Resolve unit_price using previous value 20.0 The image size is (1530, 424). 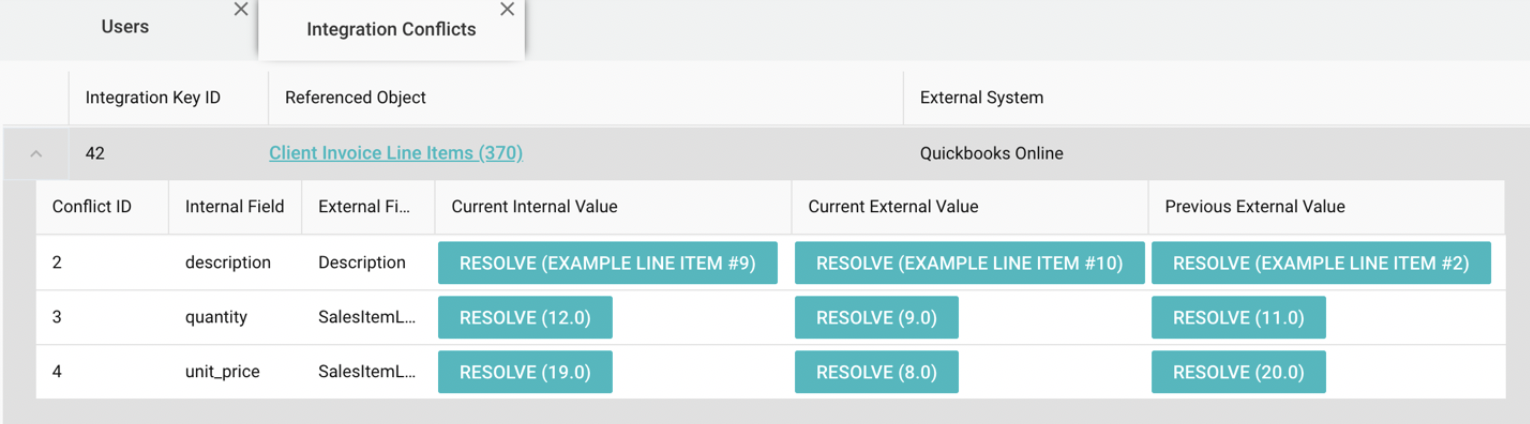(1238, 372)
